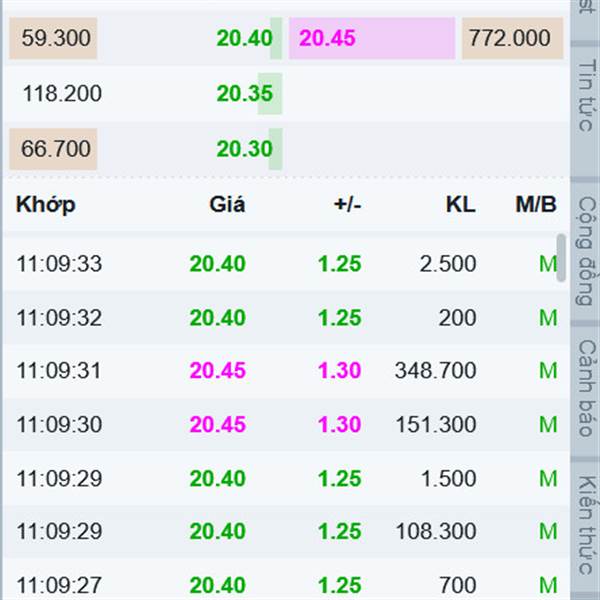Click the KL column header

point(461,204)
